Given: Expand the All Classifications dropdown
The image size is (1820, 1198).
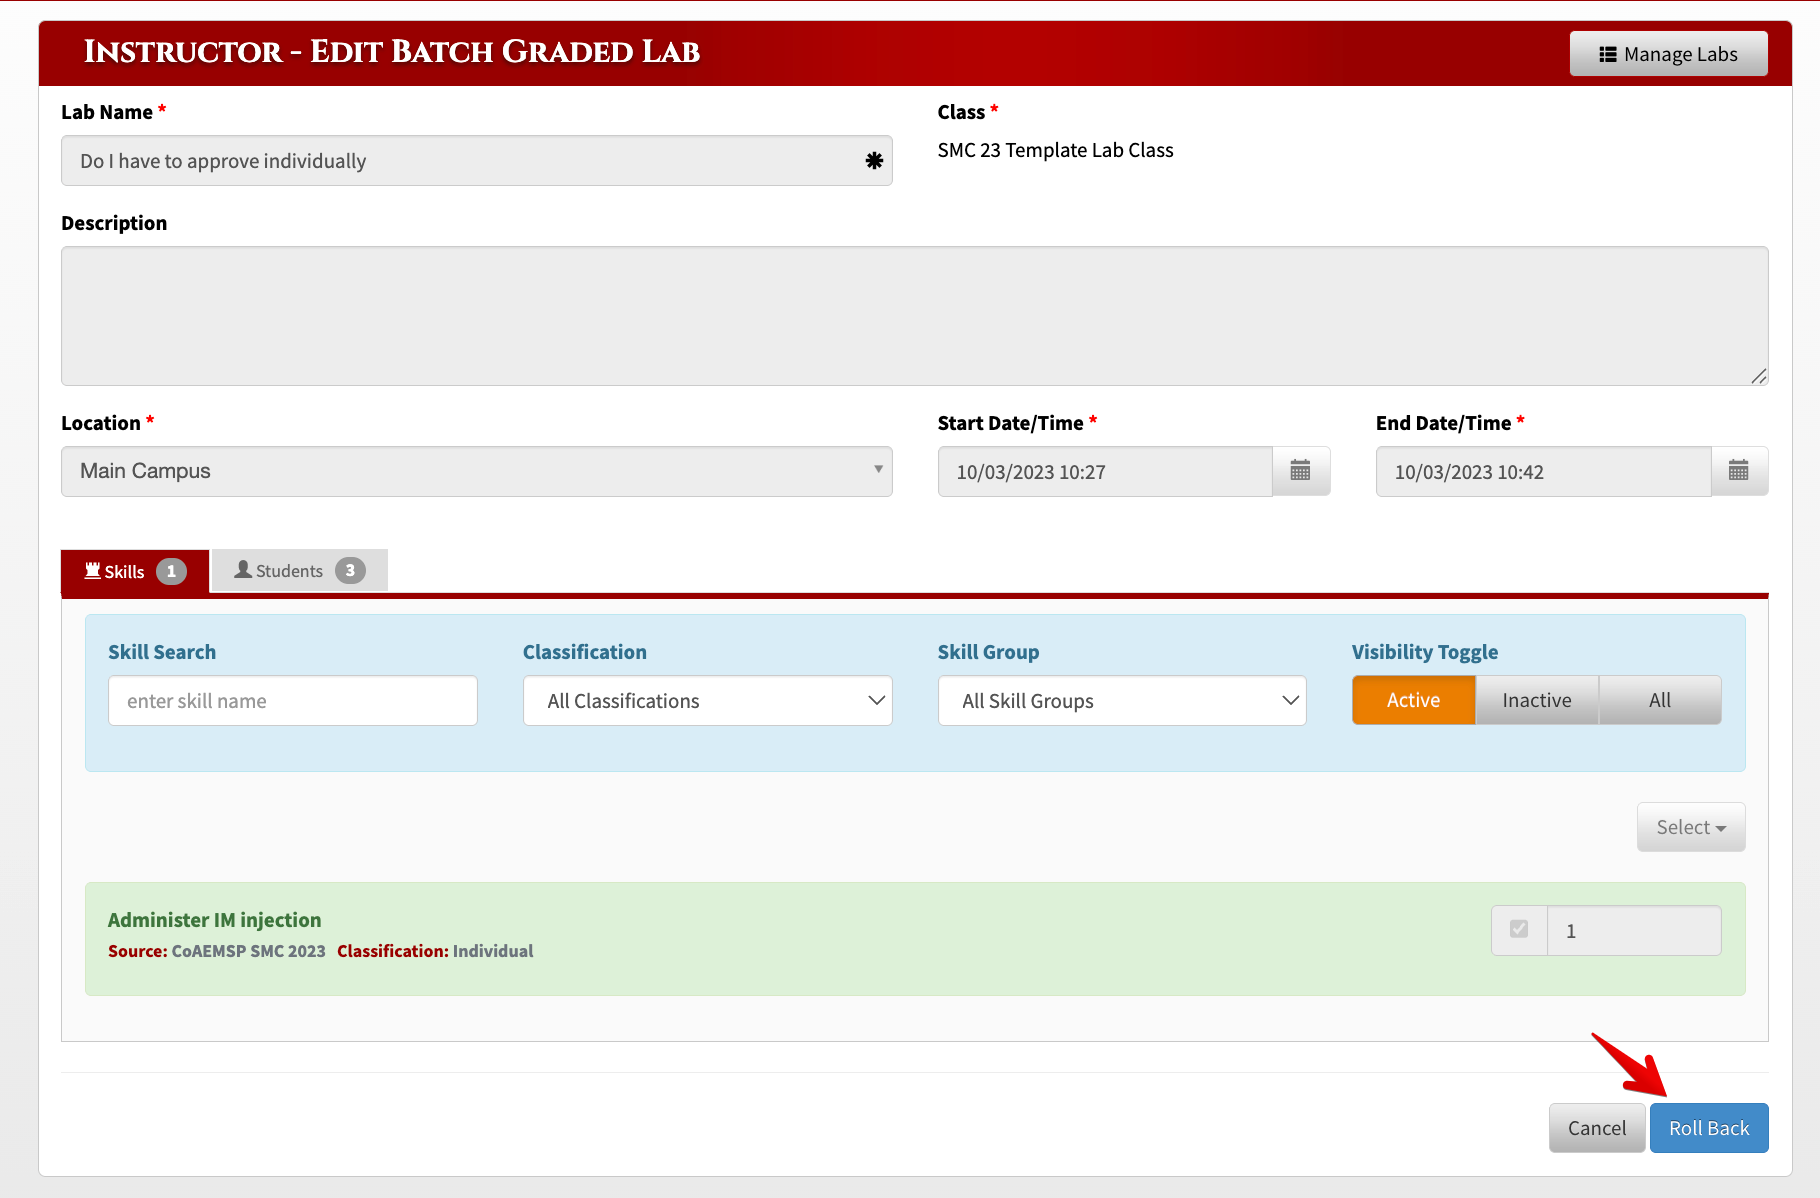Looking at the screenshot, I should [x=707, y=701].
